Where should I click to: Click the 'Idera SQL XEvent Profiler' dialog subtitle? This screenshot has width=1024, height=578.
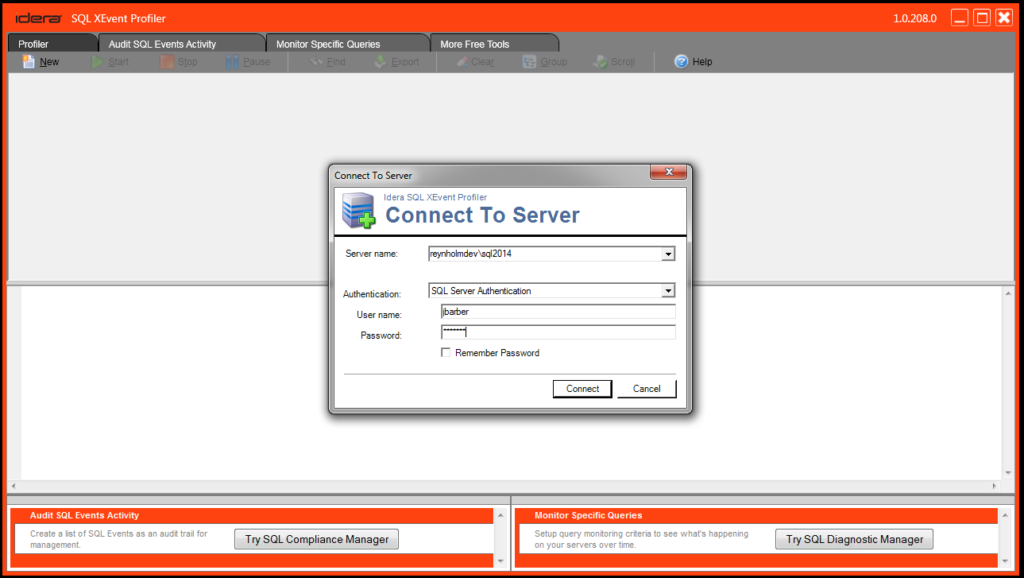pos(435,197)
